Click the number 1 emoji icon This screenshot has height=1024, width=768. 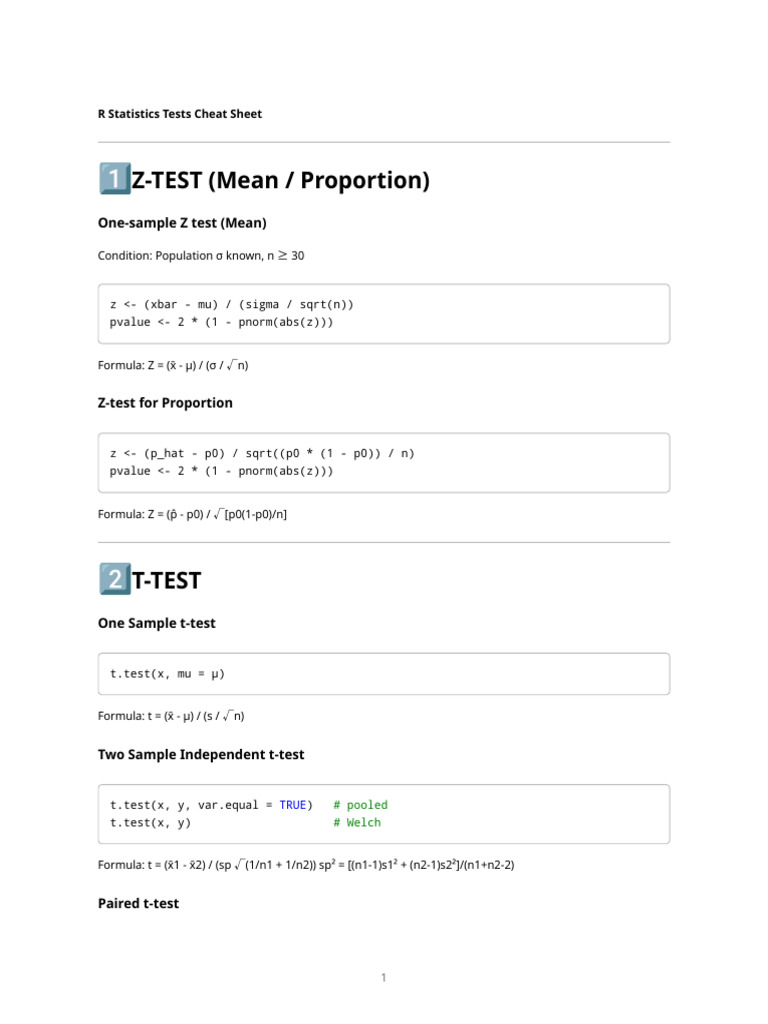coord(113,180)
